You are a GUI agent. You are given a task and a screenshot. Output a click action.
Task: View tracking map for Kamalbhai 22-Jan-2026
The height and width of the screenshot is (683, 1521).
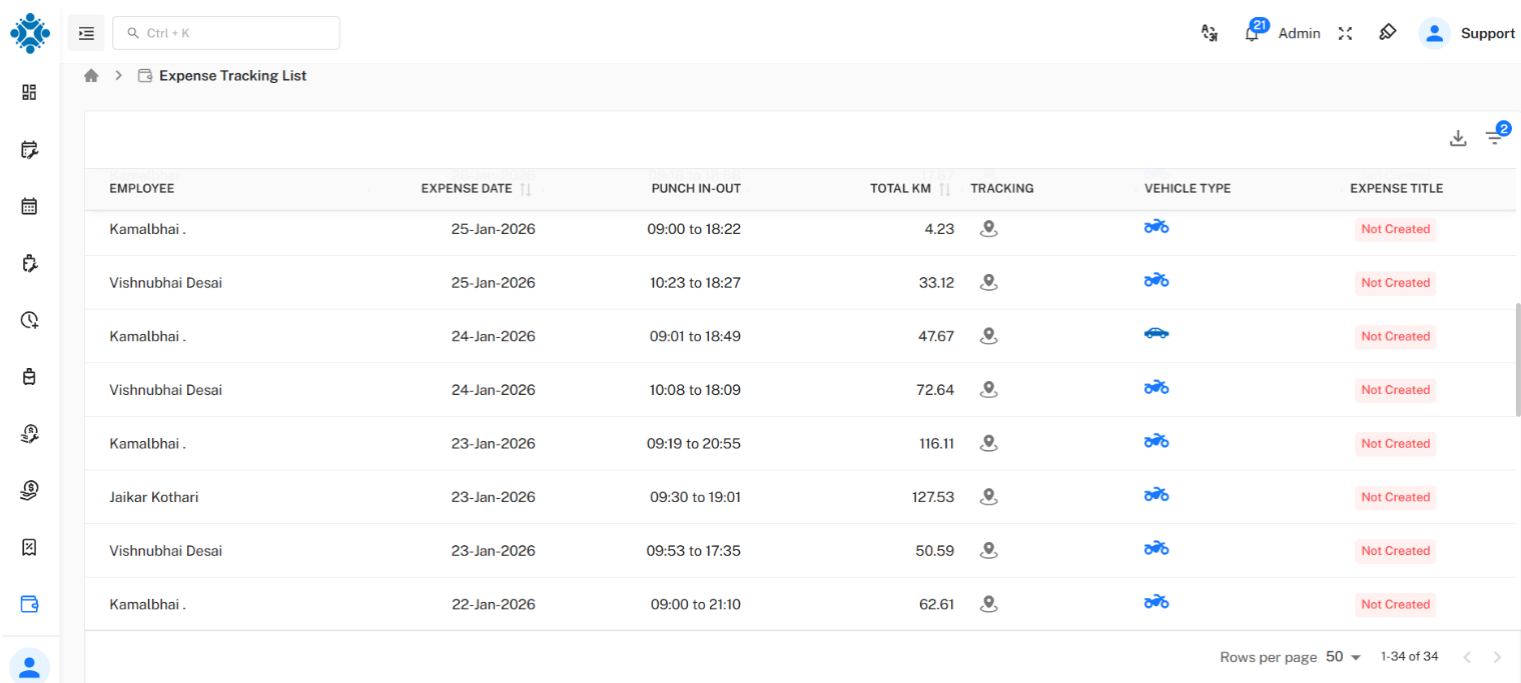[989, 604]
